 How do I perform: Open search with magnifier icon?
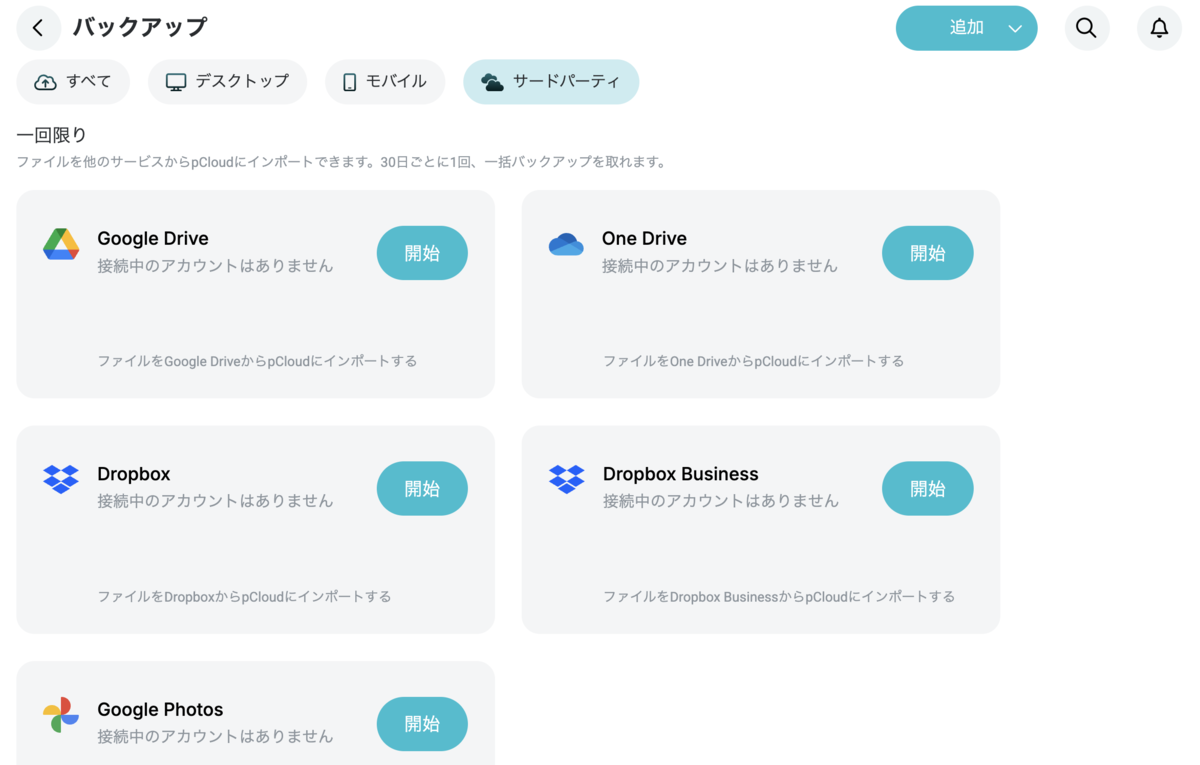click(1086, 28)
